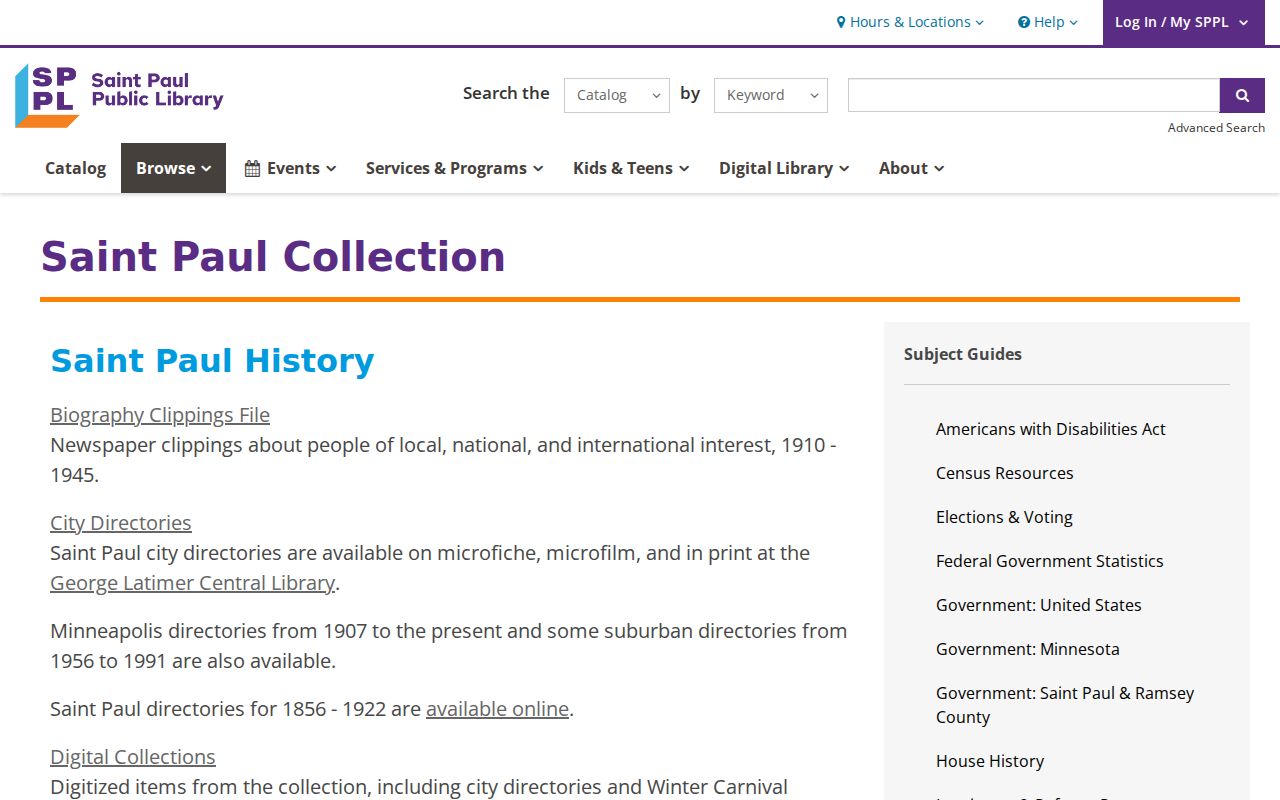Expand the Services & Programs menu
Image resolution: width=1280 pixels, height=800 pixels.
point(454,168)
